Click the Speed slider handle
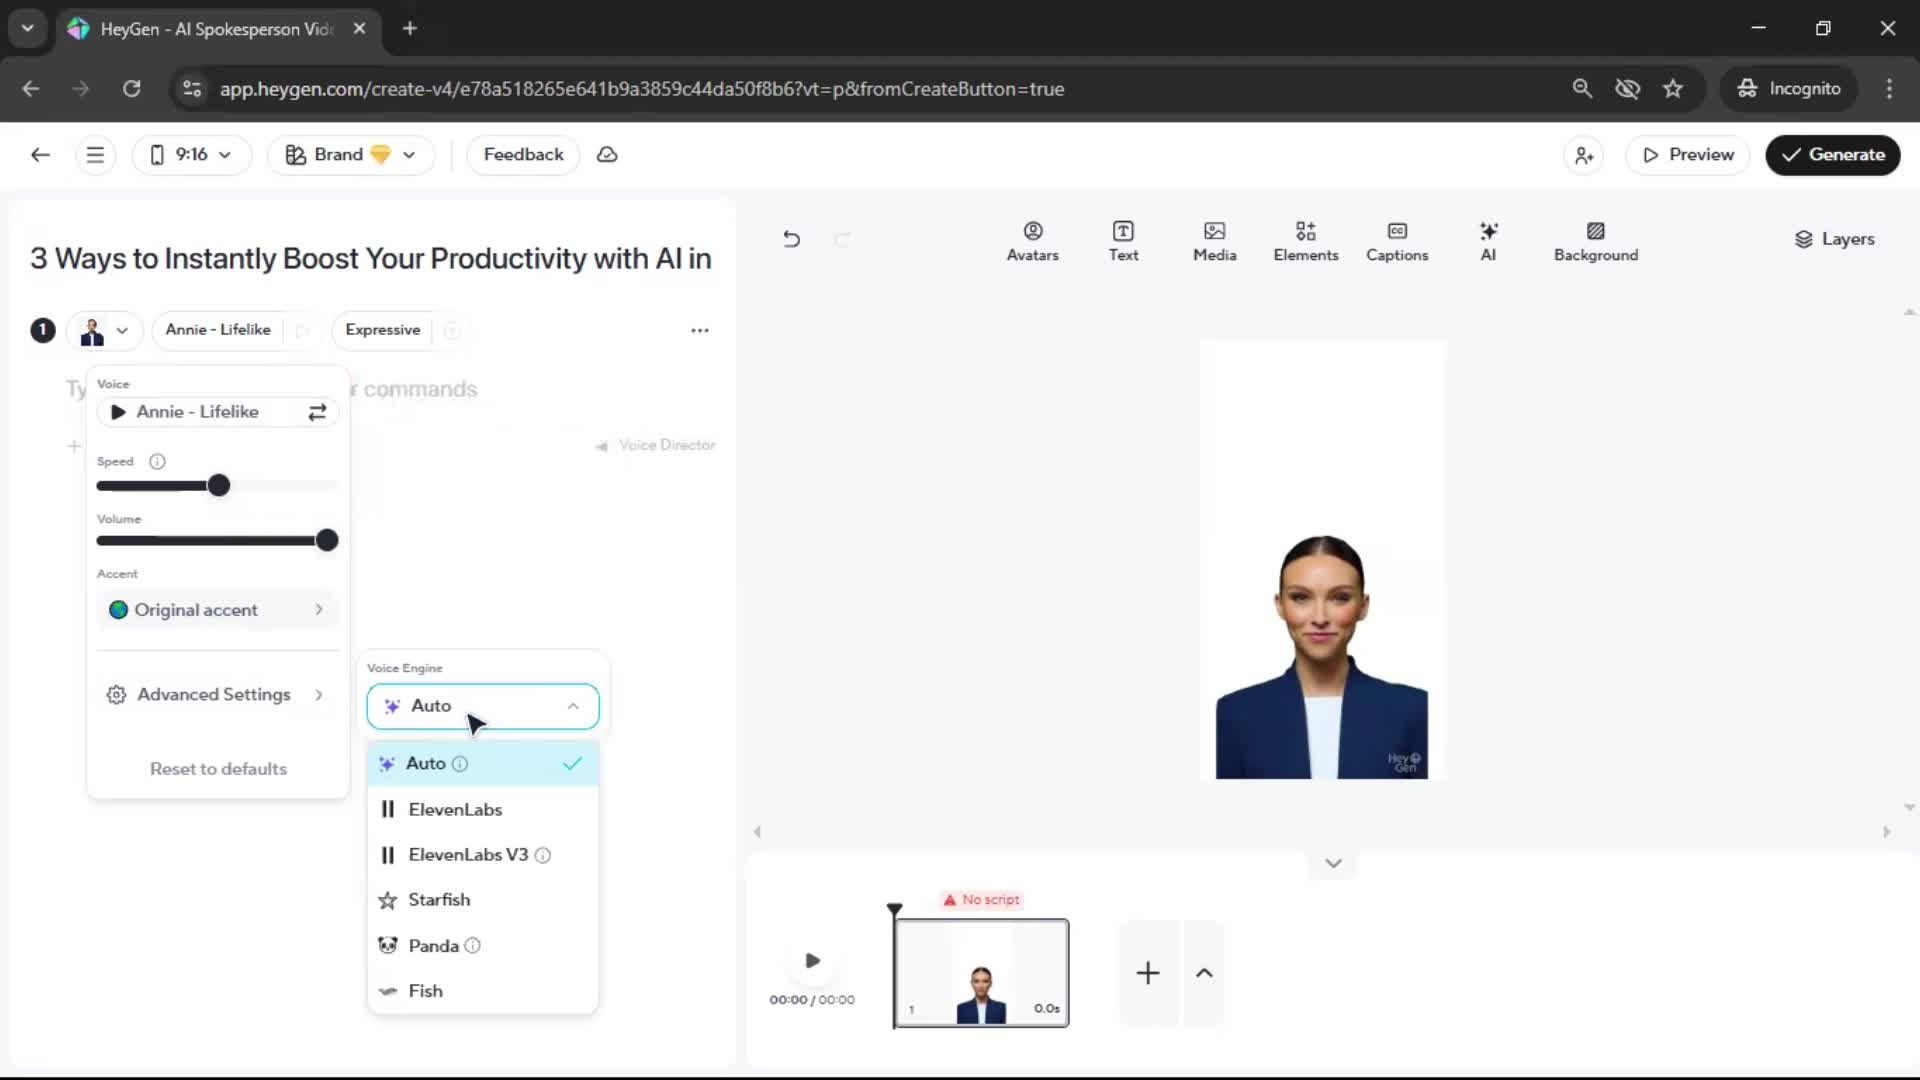Image resolution: width=1920 pixels, height=1080 pixels. [219, 486]
